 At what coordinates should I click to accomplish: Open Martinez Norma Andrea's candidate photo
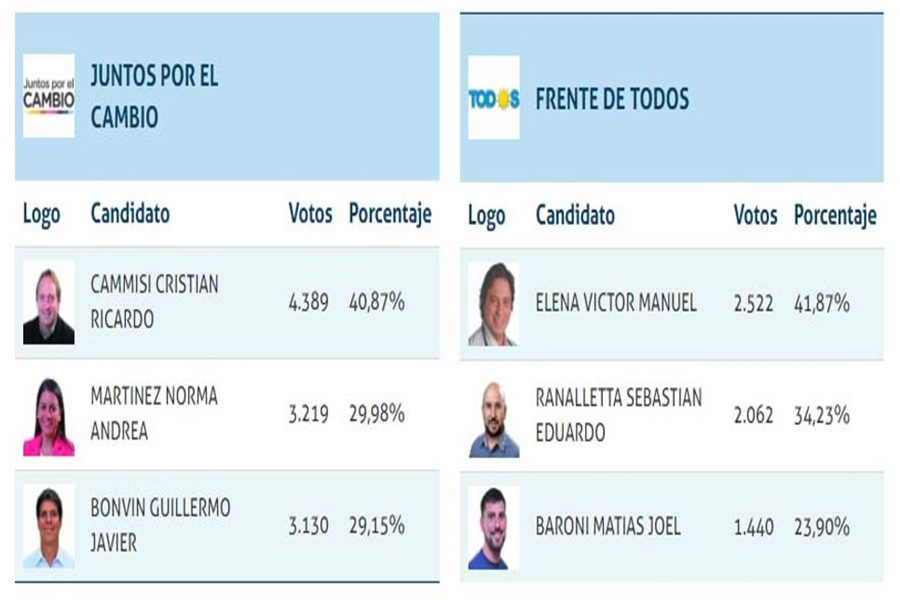point(49,415)
